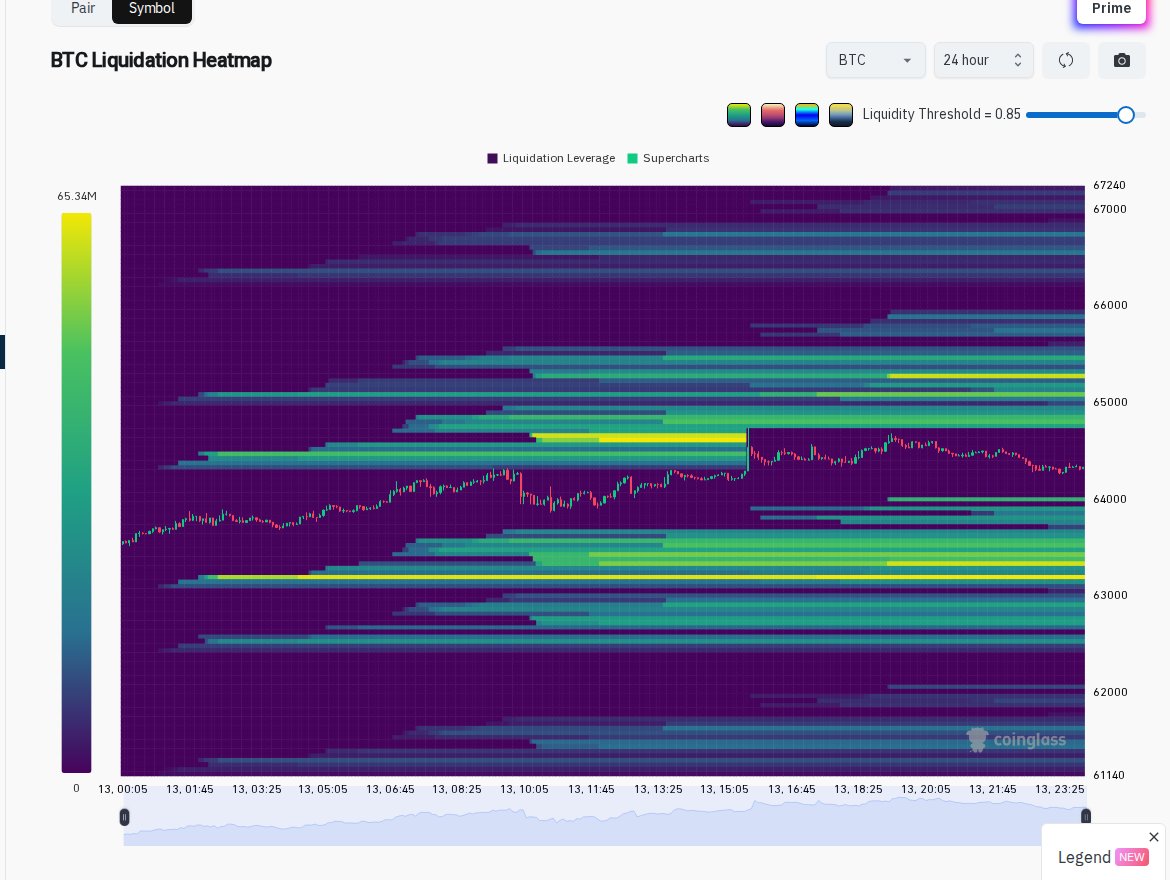
Task: Open the Prime button
Action: [1111, 9]
